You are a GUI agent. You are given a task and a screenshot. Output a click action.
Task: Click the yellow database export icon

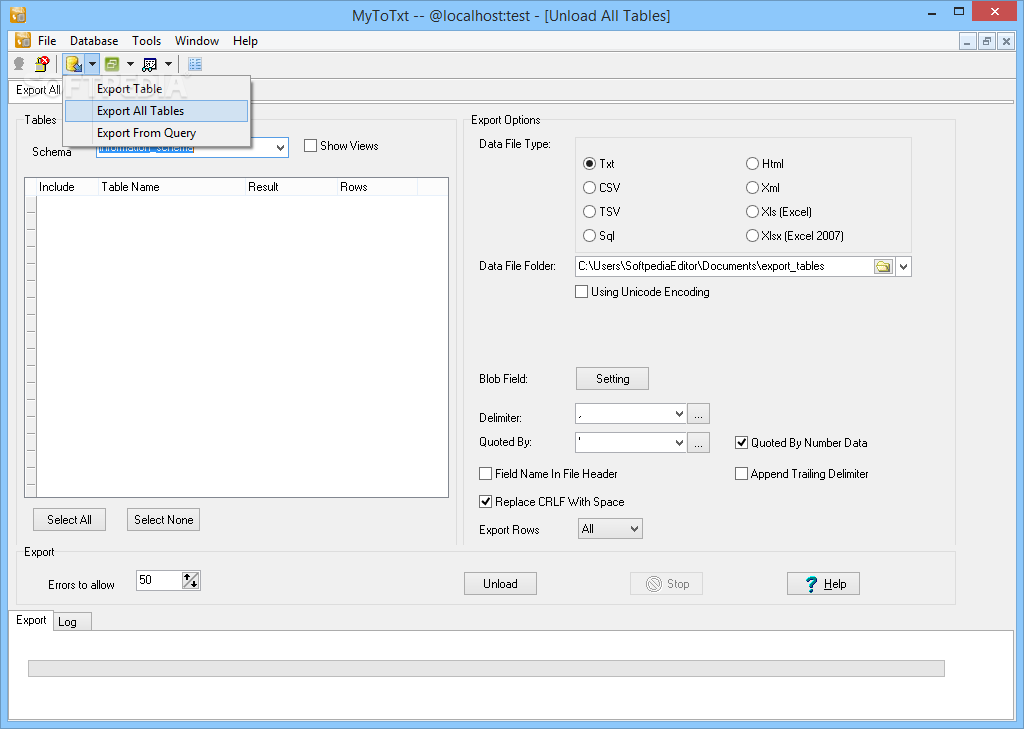tap(74, 64)
